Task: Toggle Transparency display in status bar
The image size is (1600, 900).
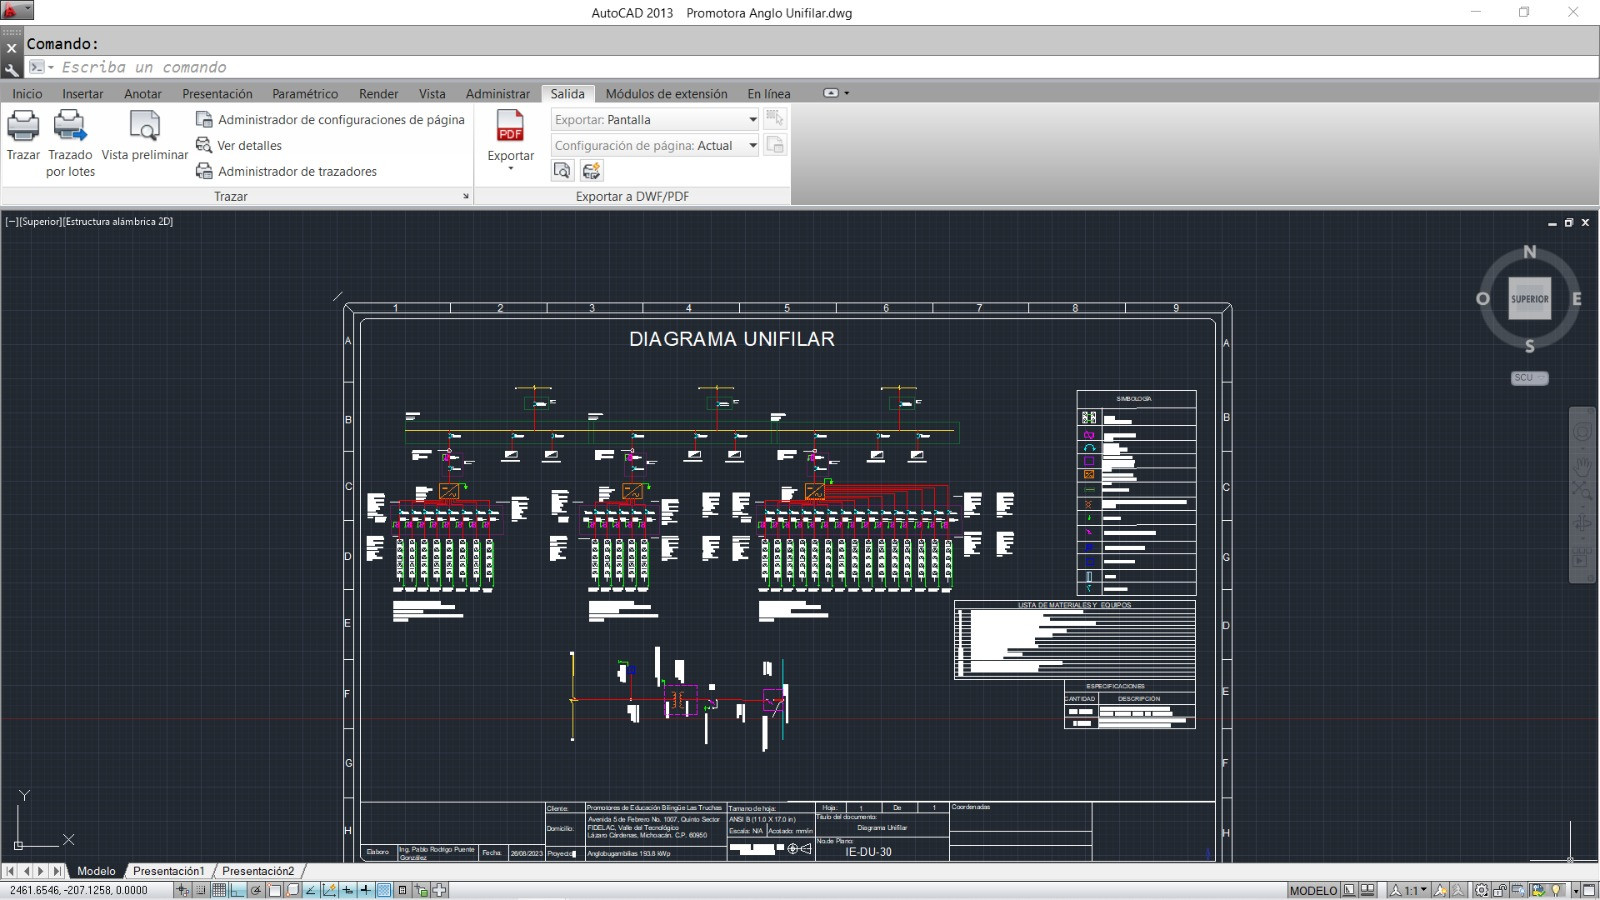Action: (384, 890)
